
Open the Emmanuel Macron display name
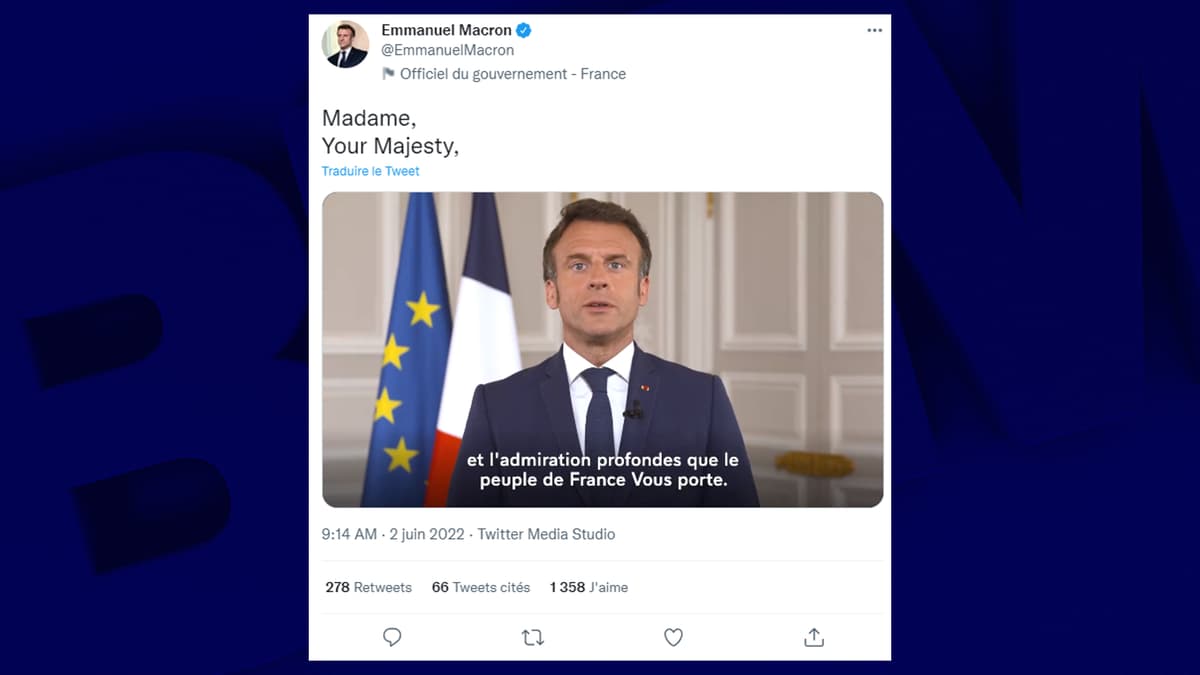446,30
